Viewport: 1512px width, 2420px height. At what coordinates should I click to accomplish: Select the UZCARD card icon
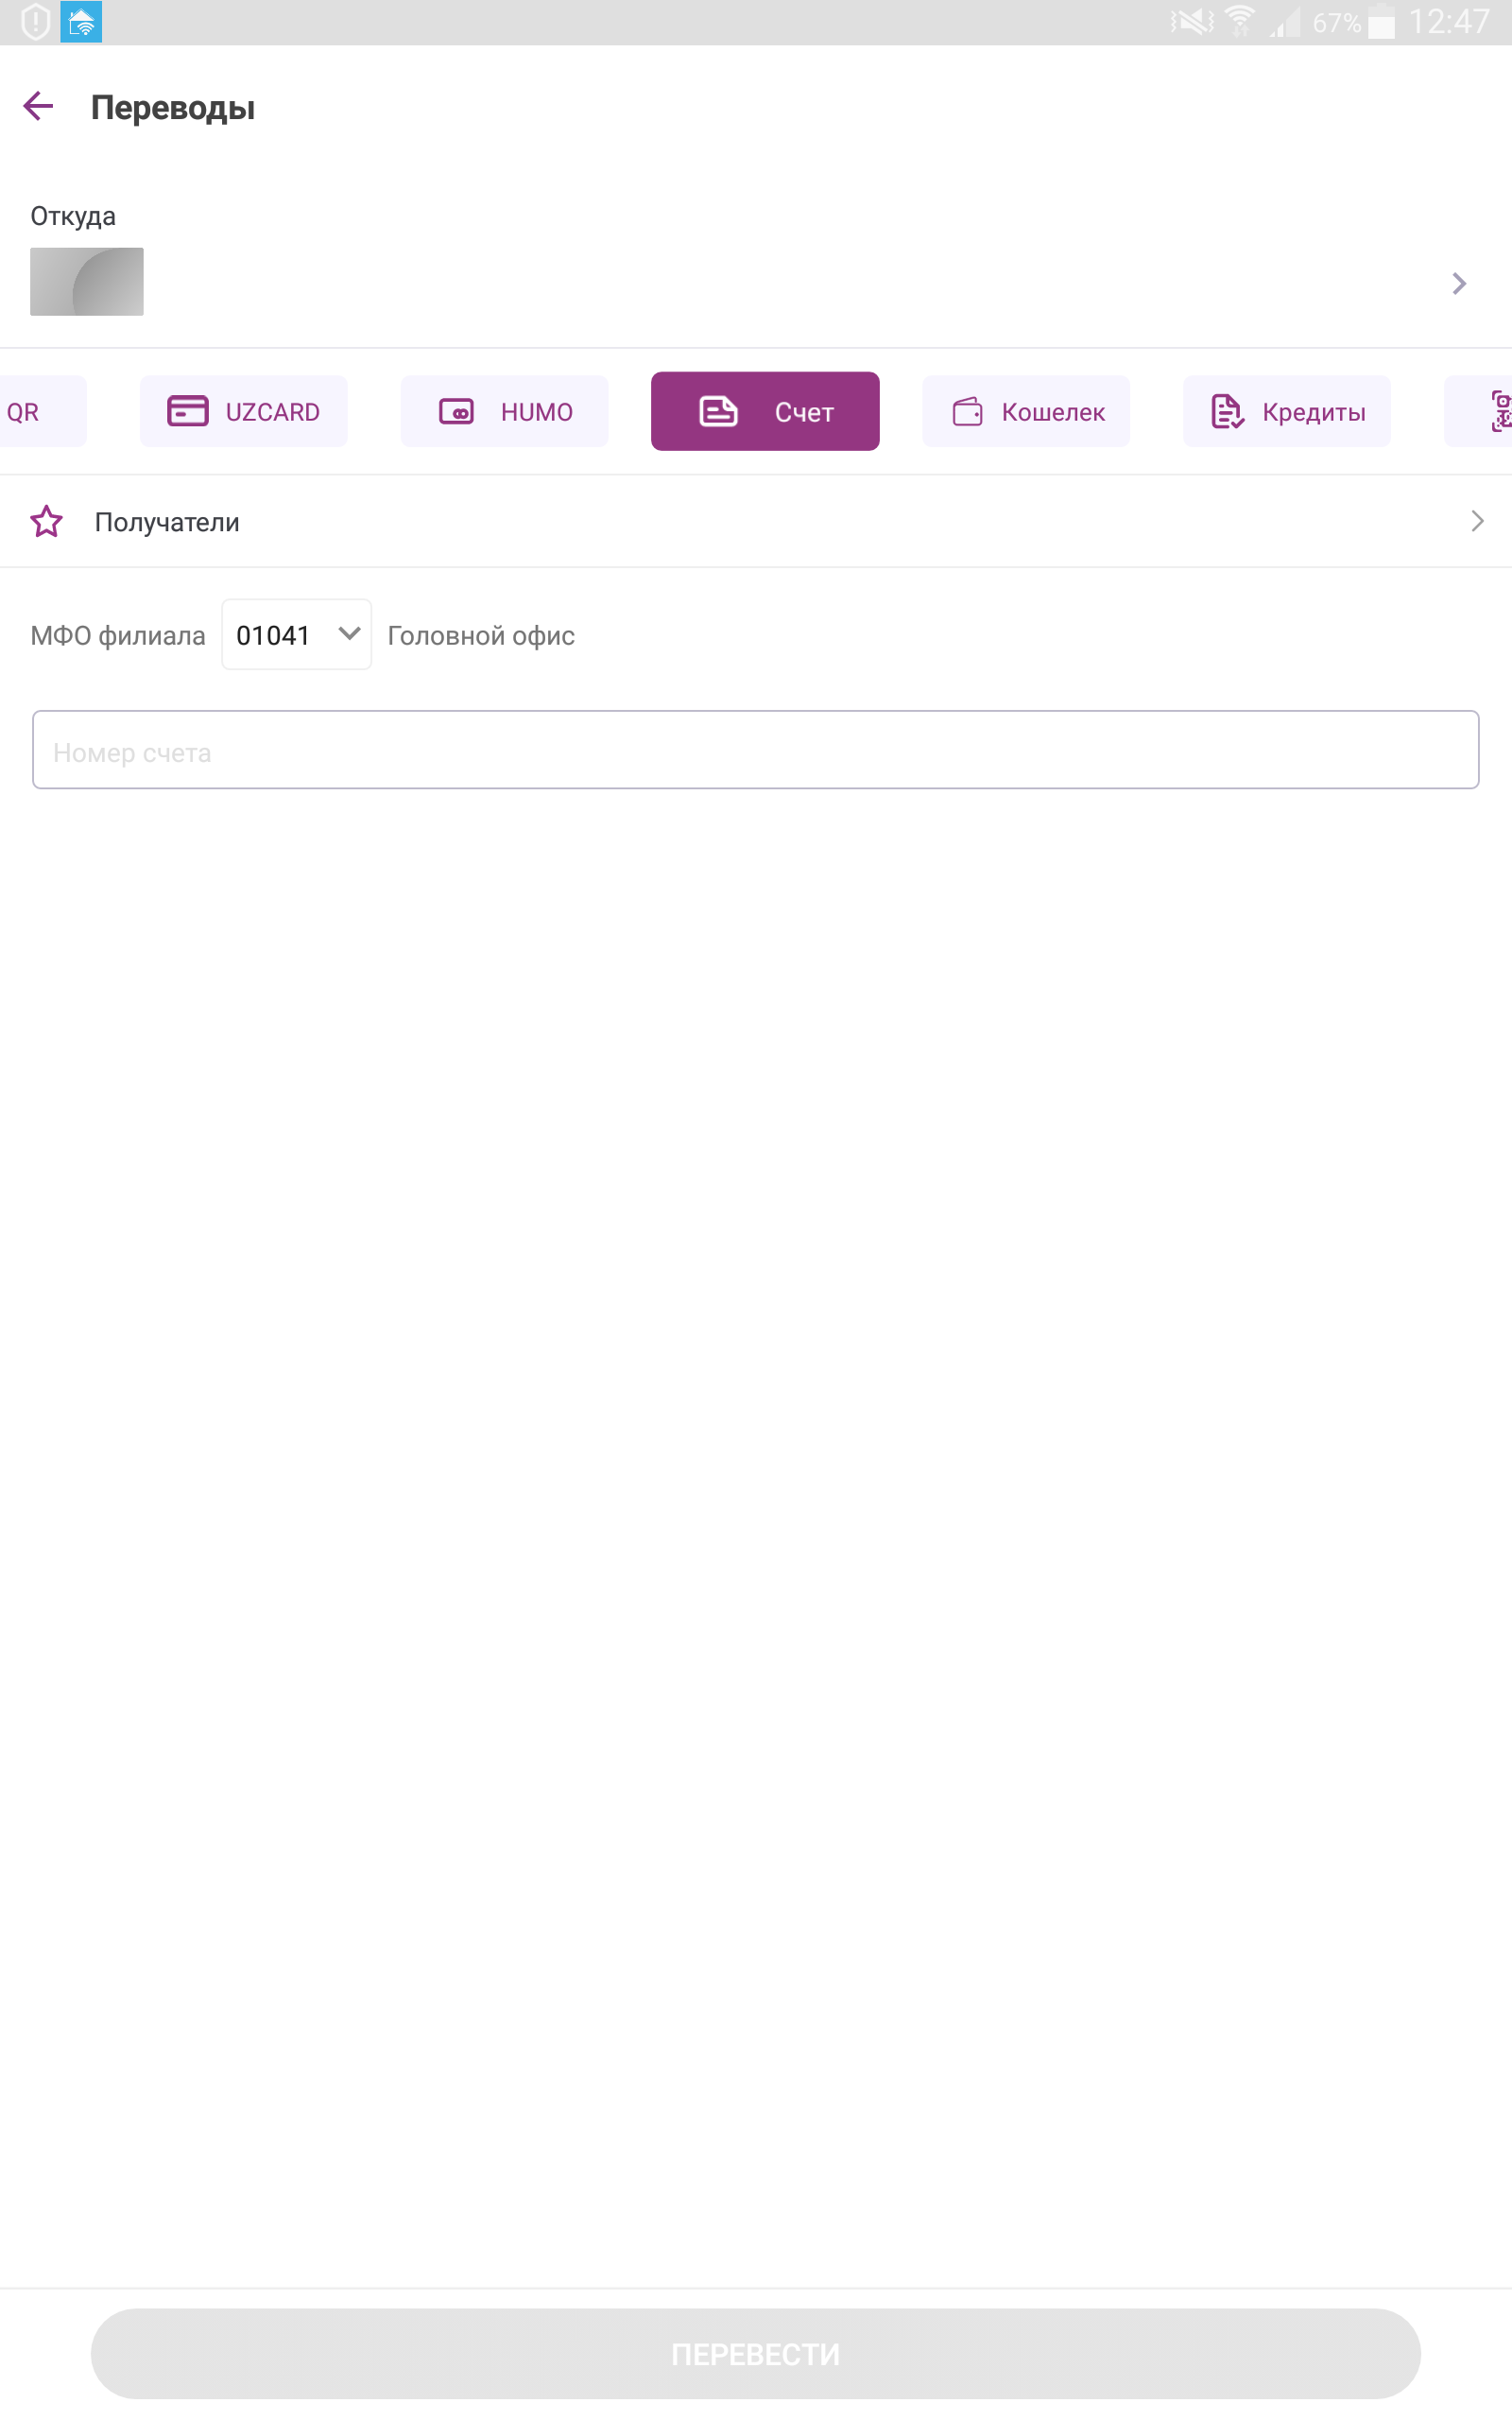(x=187, y=411)
